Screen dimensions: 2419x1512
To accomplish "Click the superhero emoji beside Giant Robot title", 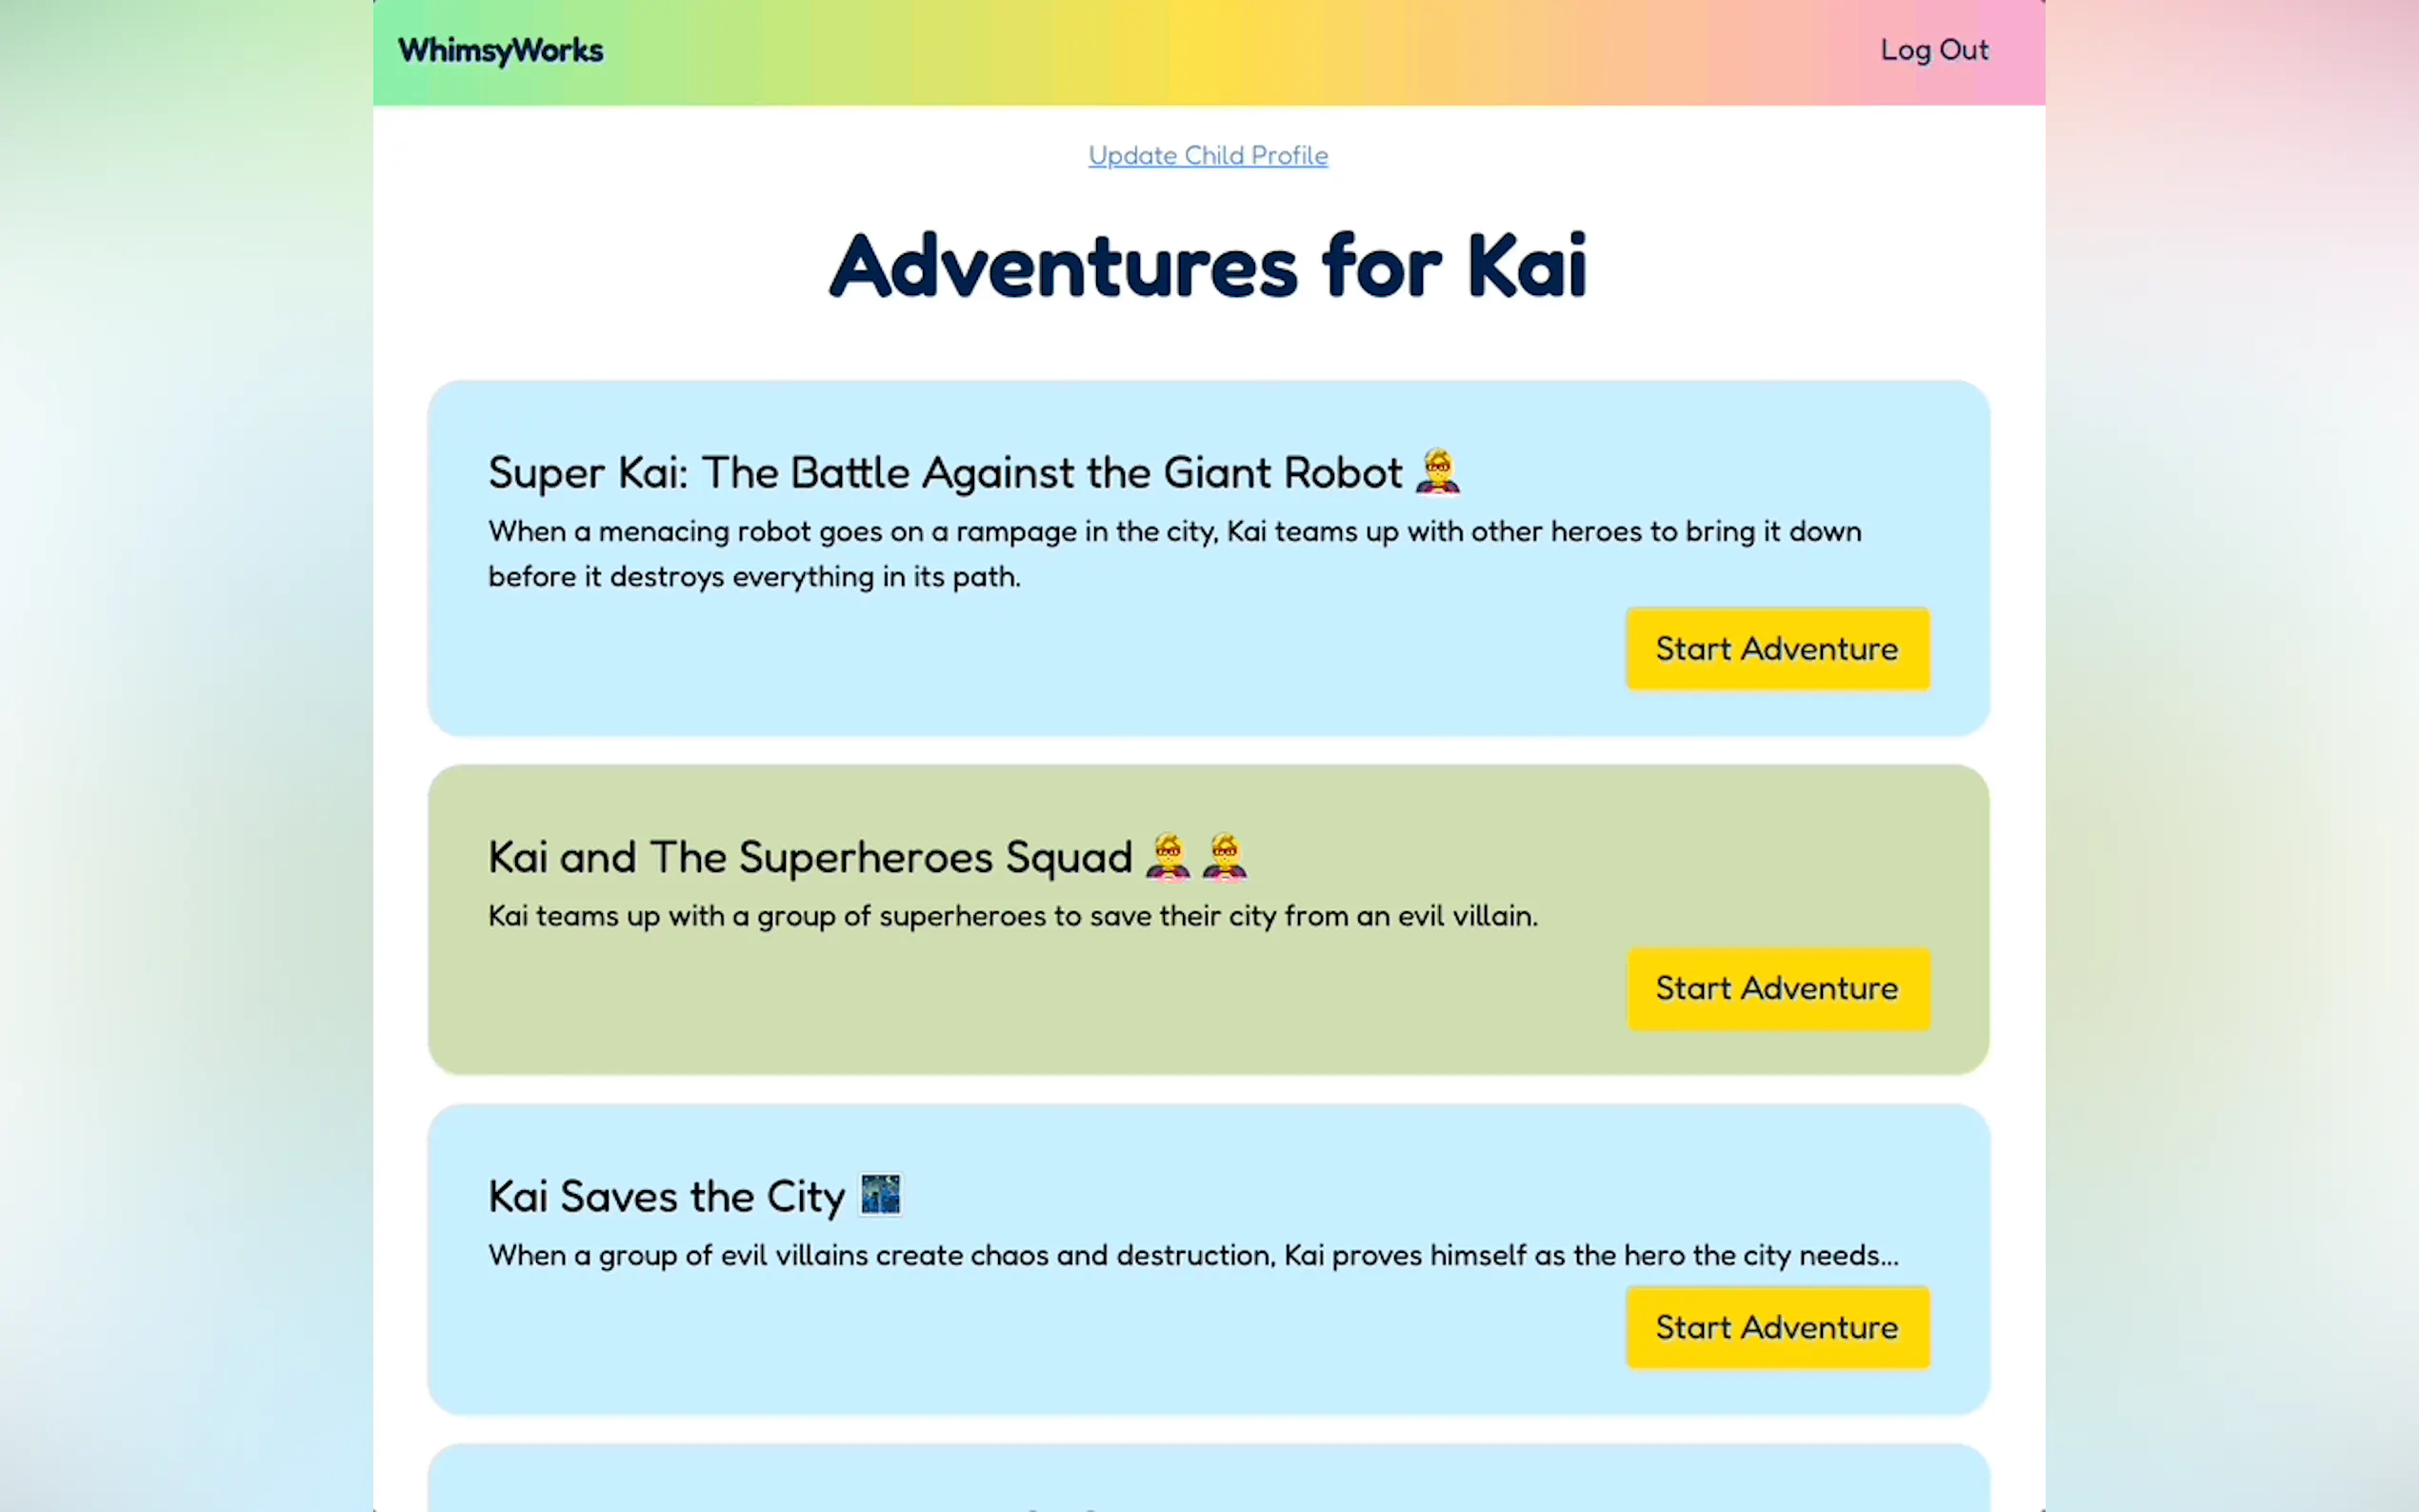I will tap(1437, 472).
